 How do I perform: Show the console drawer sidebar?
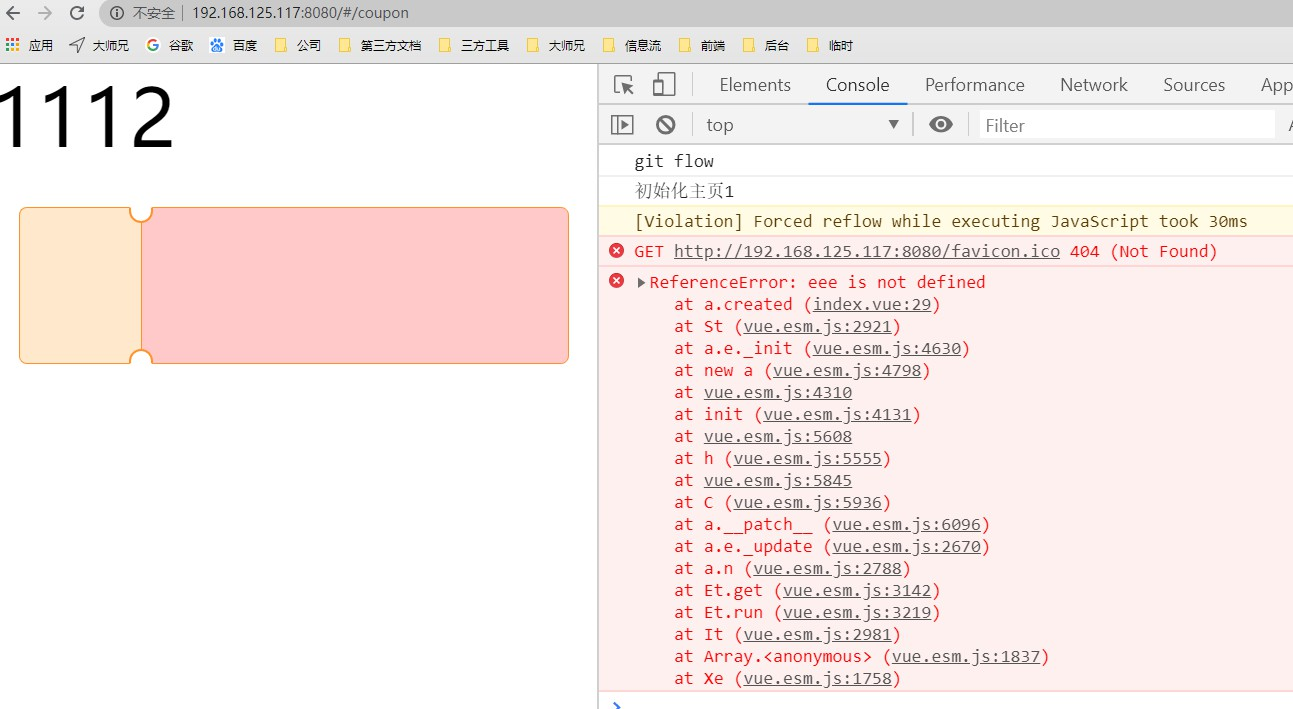(622, 124)
